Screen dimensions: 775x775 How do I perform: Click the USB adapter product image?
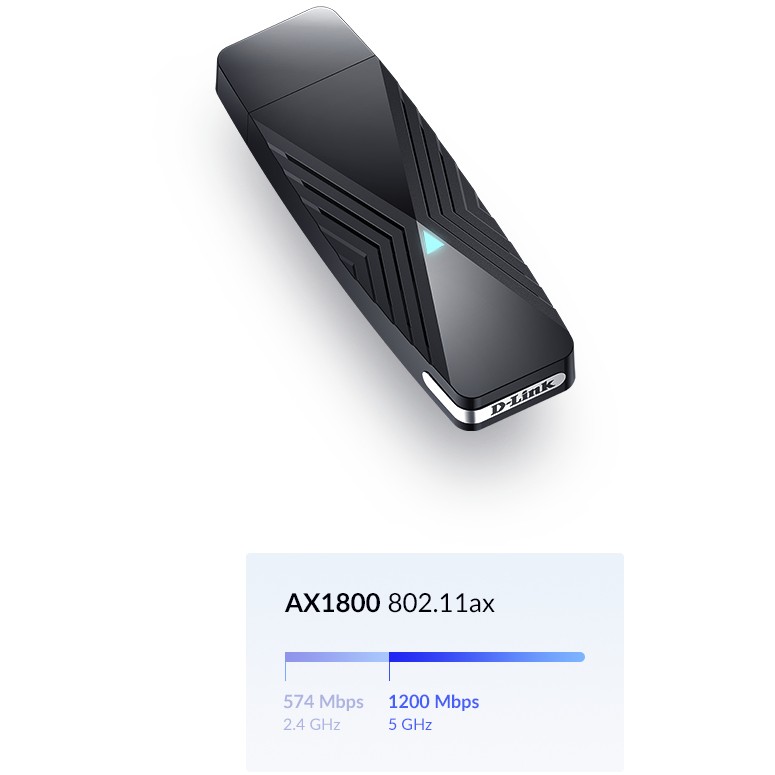pos(395,217)
